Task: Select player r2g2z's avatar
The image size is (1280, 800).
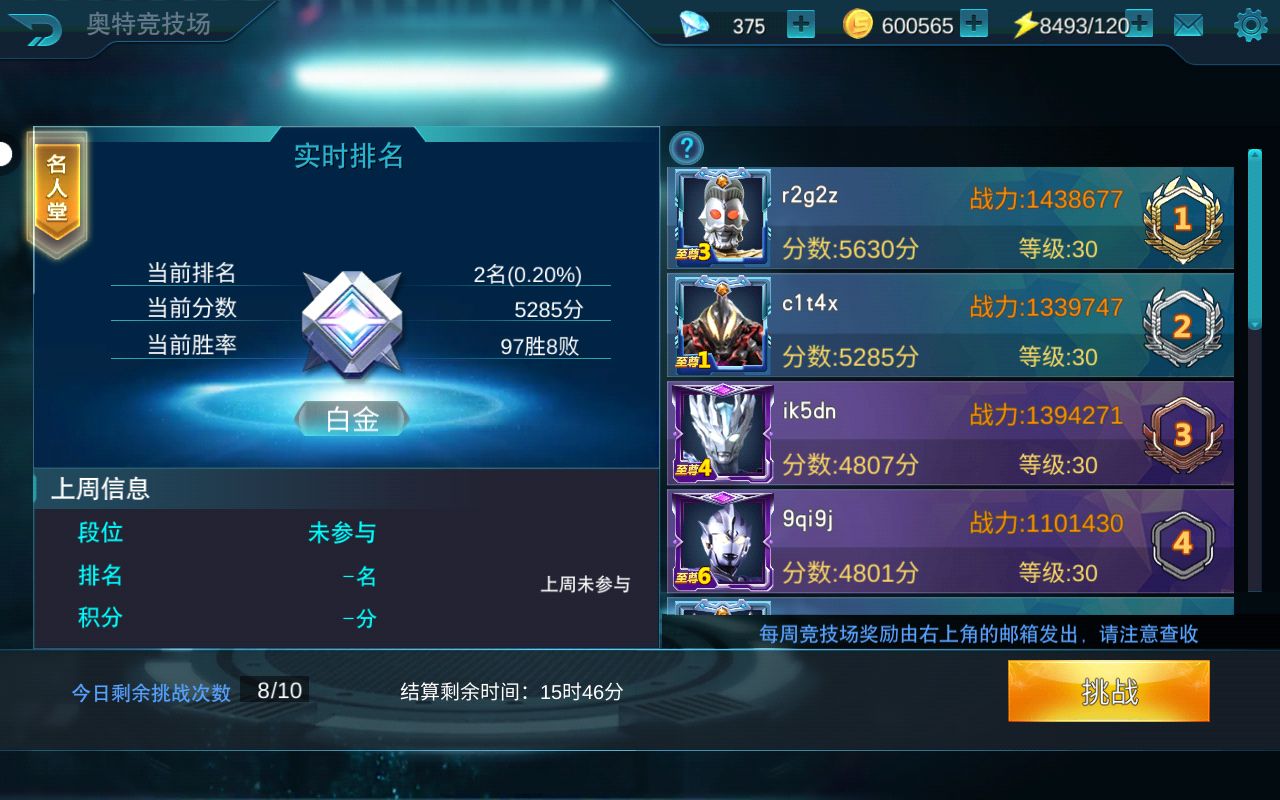Action: pyautogui.click(x=722, y=217)
